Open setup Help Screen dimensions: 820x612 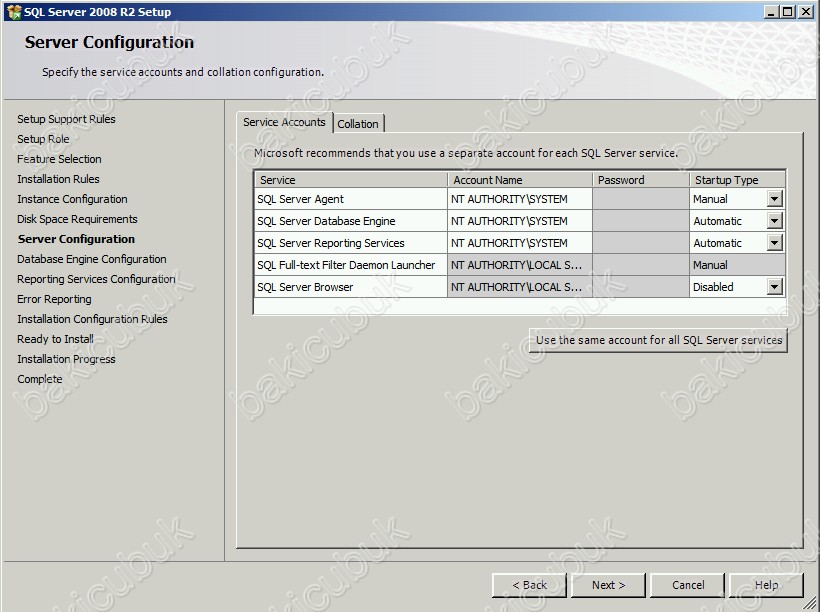tap(766, 585)
